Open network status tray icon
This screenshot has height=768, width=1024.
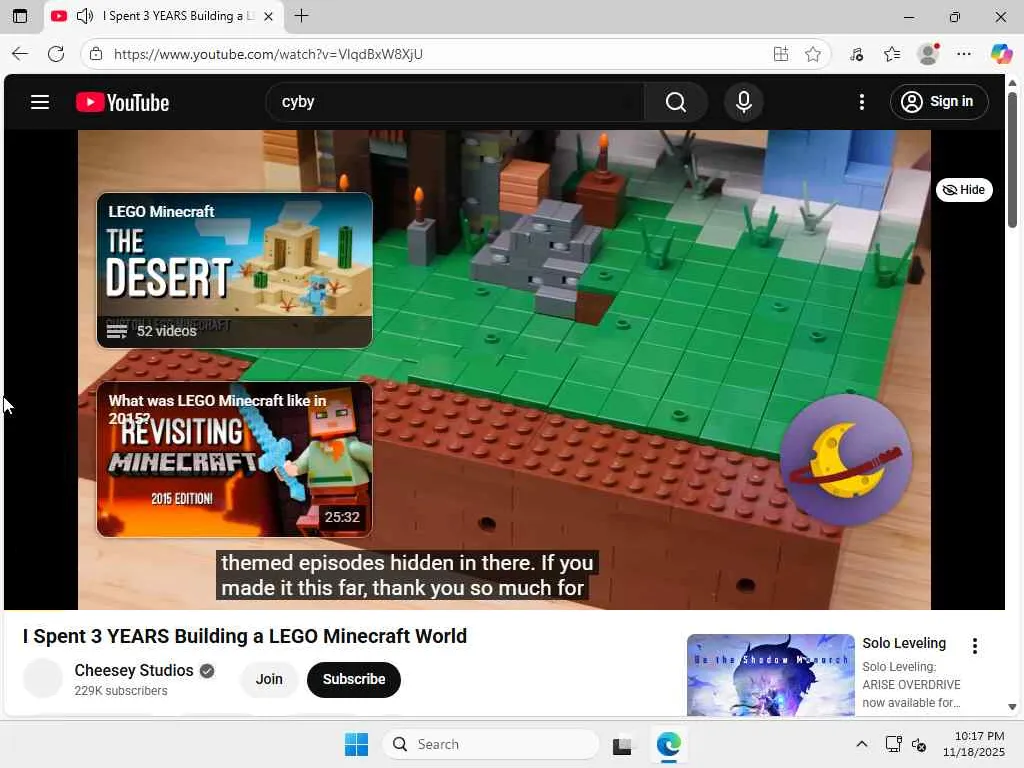point(893,744)
